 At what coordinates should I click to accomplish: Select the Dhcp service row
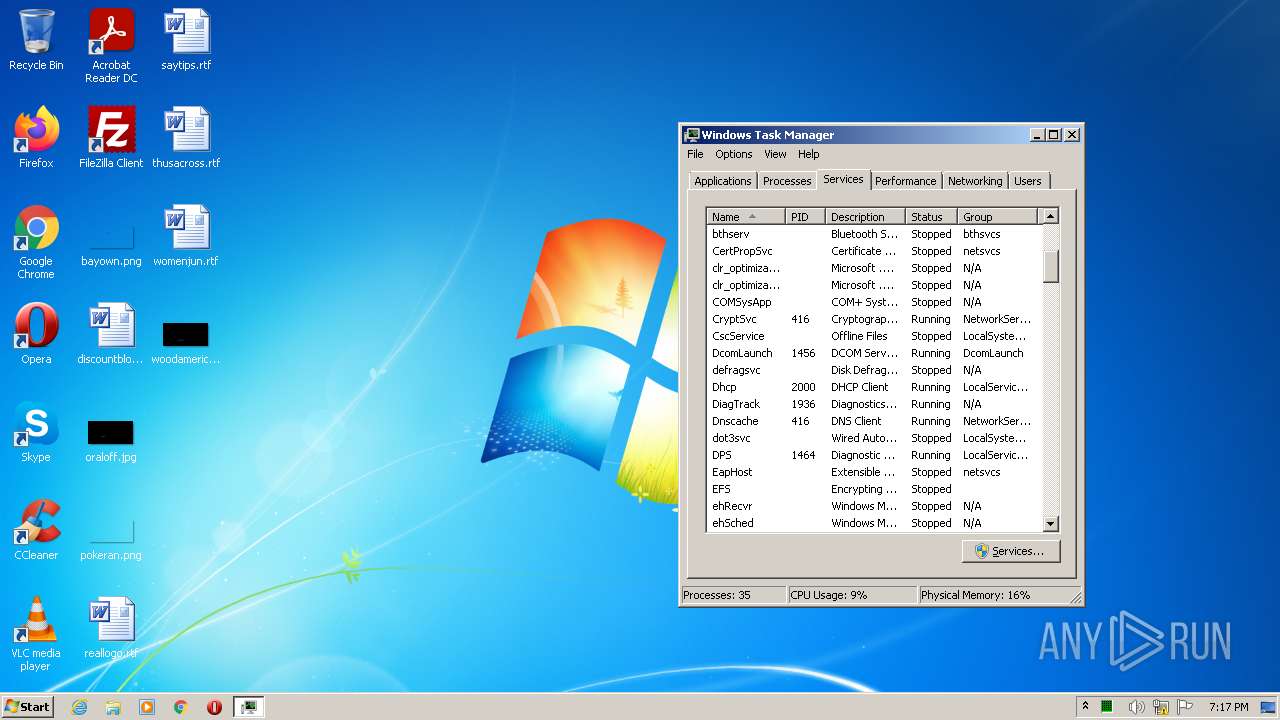click(874, 387)
